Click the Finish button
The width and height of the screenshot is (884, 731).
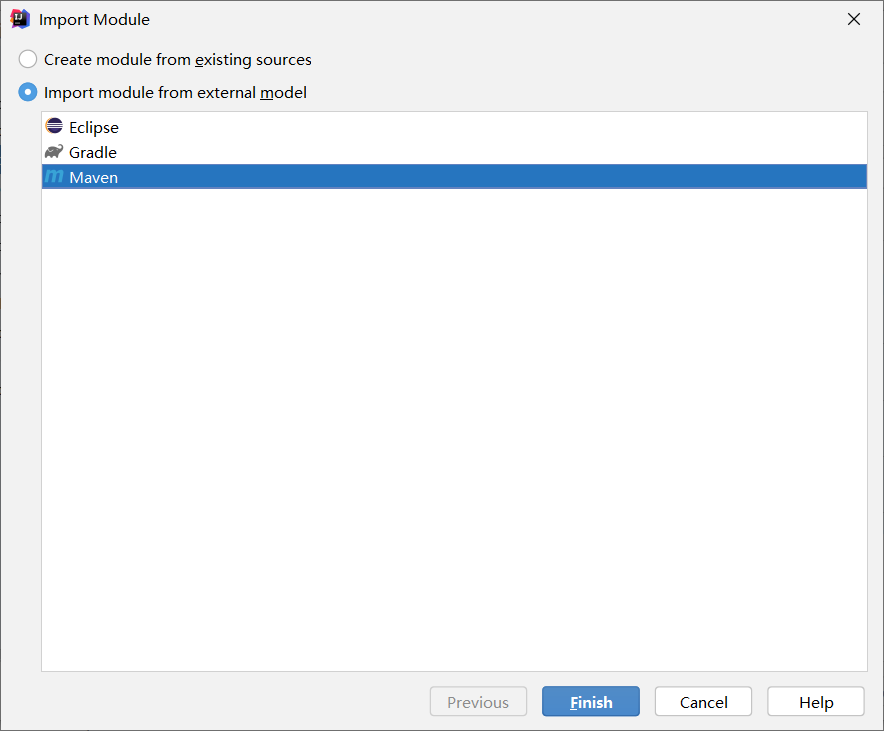tap(590, 701)
